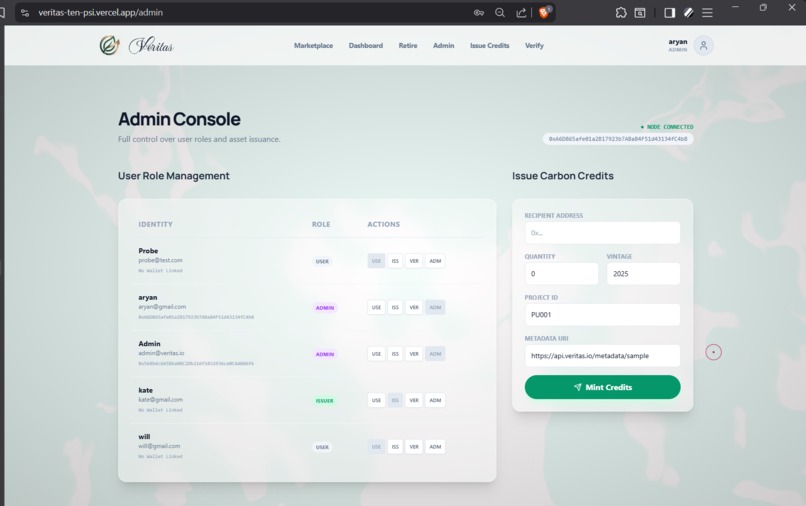806x506 pixels.
Task: Set Probe's role to ISS
Action: pos(395,261)
